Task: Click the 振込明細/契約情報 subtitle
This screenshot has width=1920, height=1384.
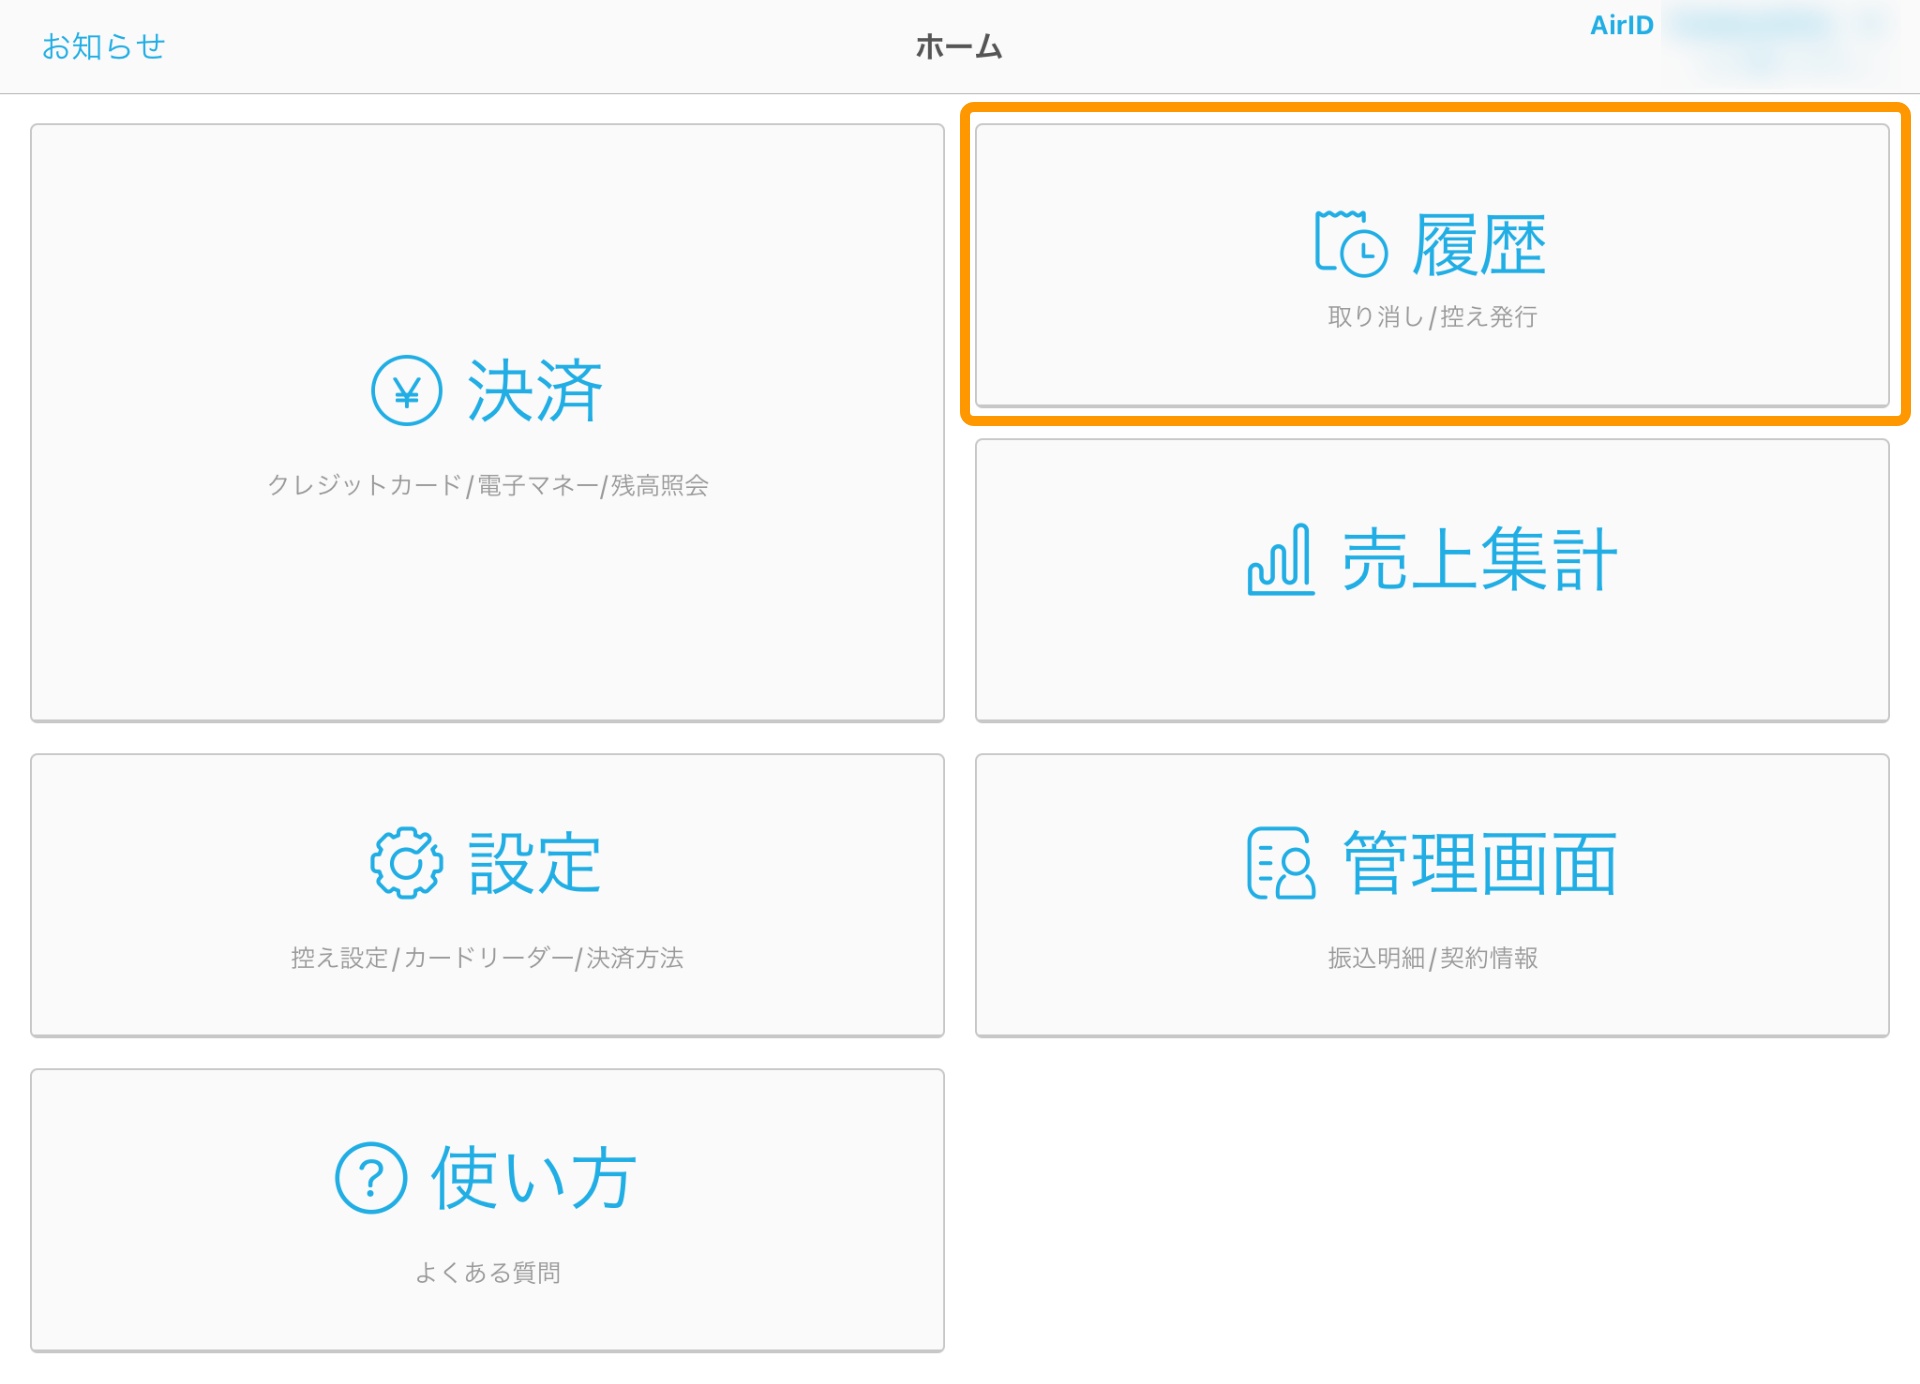Action: pos(1432,958)
